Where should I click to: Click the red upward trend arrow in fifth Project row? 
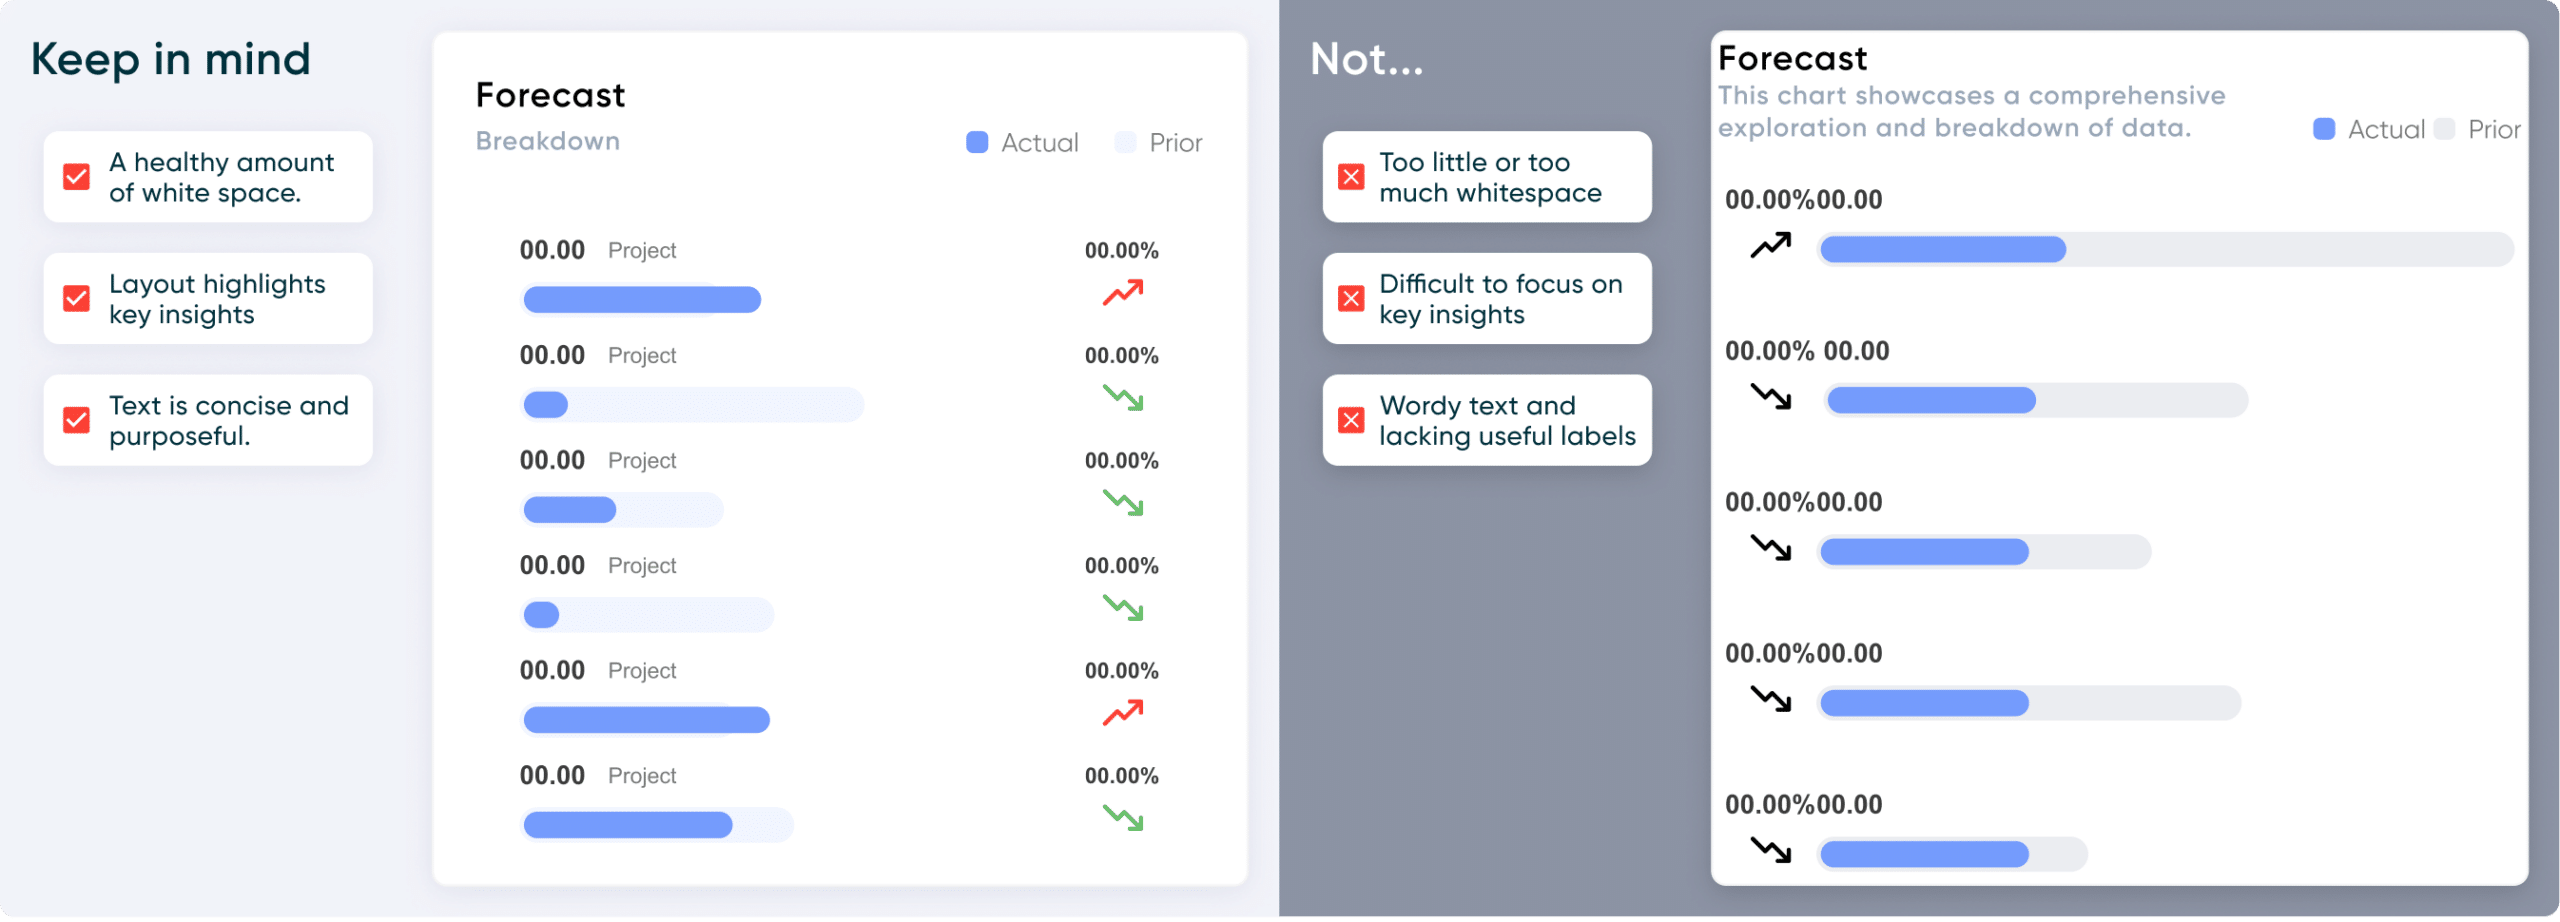tap(1122, 713)
